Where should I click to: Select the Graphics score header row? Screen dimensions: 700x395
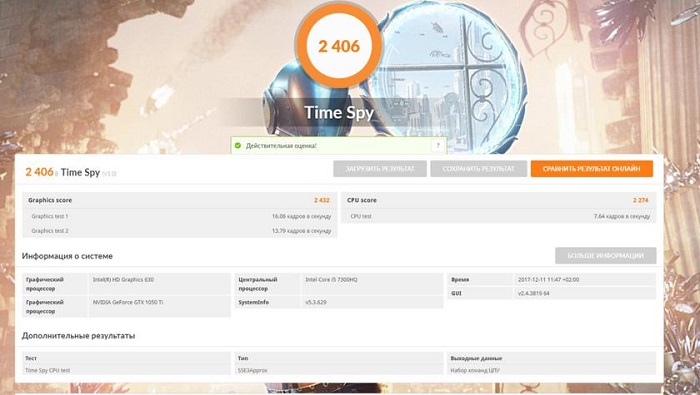(x=179, y=200)
